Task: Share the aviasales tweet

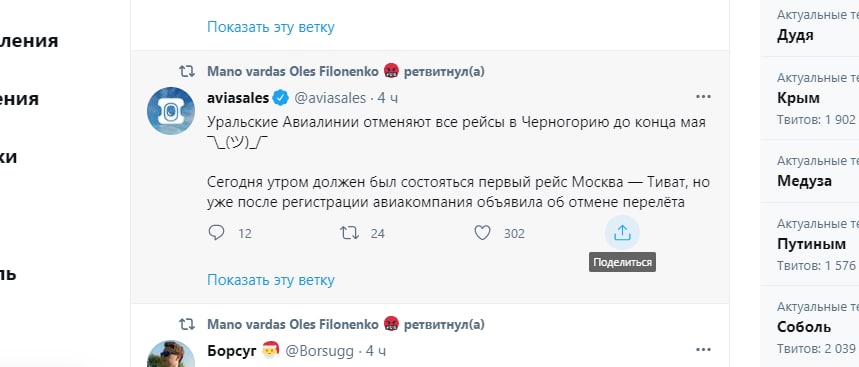Action: coord(622,233)
